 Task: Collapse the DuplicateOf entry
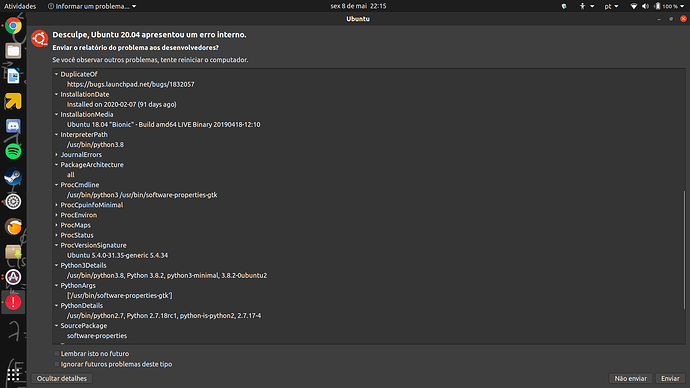point(56,74)
